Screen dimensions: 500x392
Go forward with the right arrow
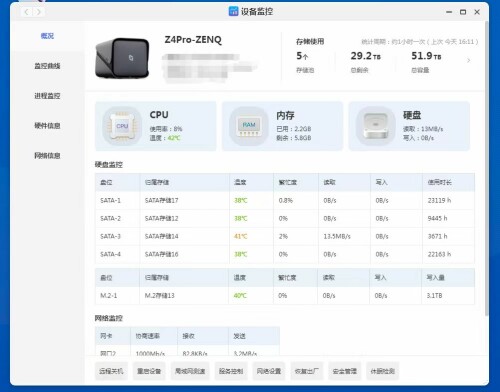click(x=39, y=12)
